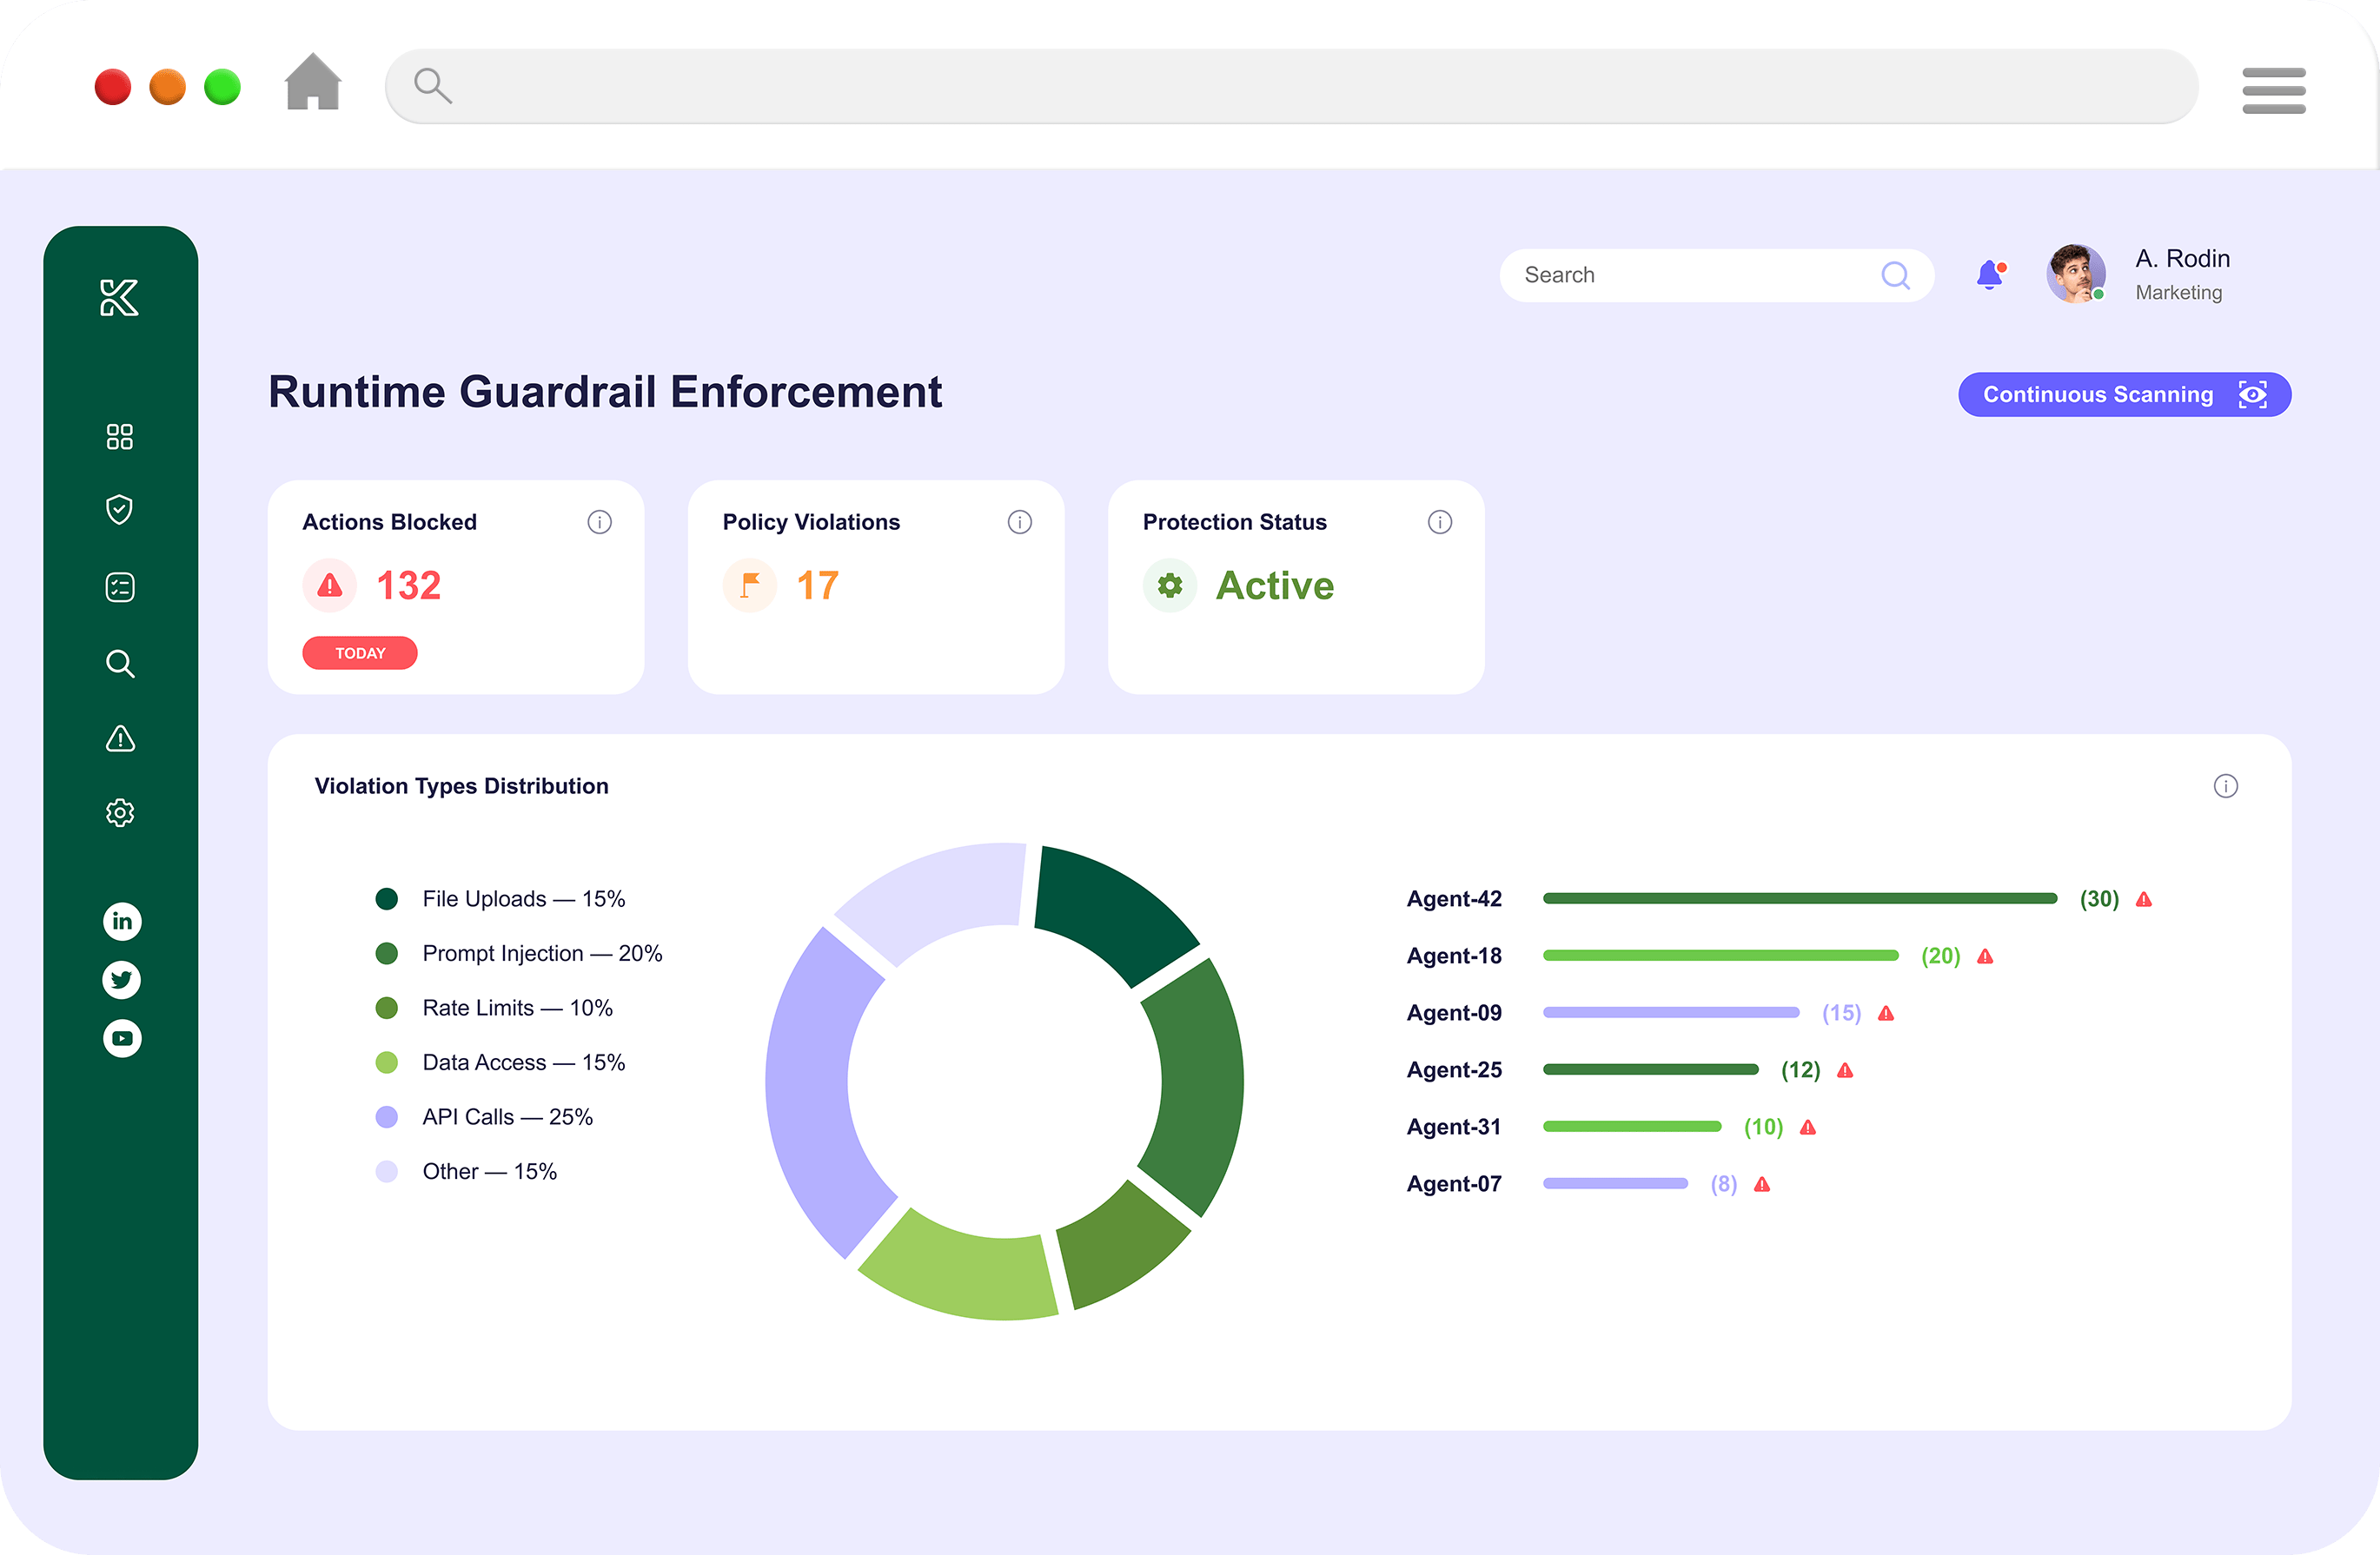Click the Continuous Scanning button
The height and width of the screenshot is (1555, 2380).
[2124, 395]
